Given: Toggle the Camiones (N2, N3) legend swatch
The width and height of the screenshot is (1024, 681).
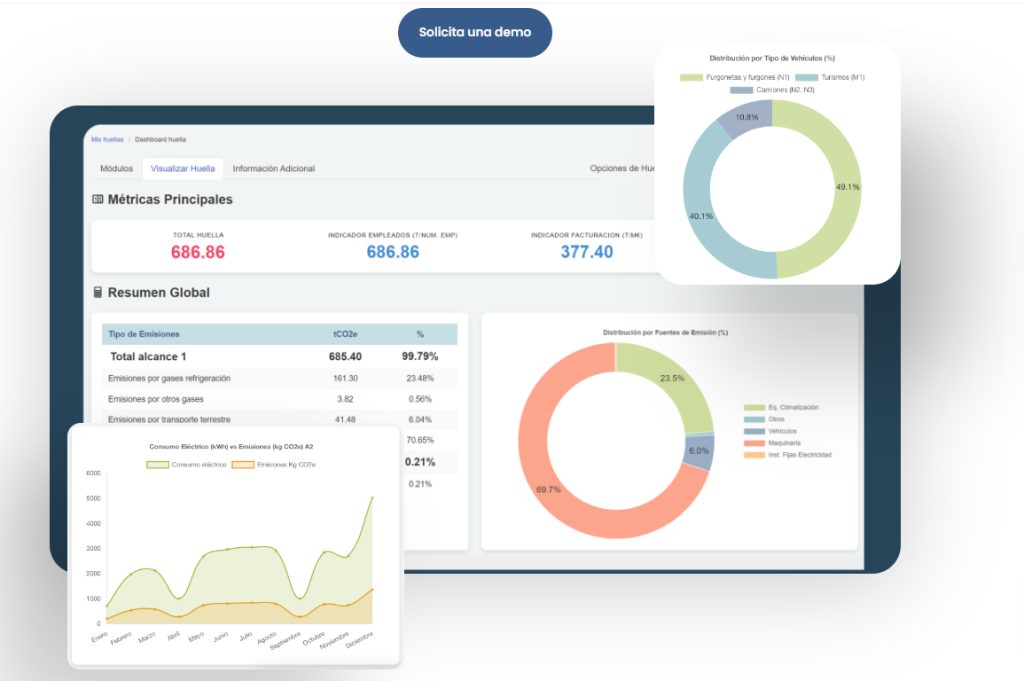Looking at the screenshot, I should click(x=741, y=90).
